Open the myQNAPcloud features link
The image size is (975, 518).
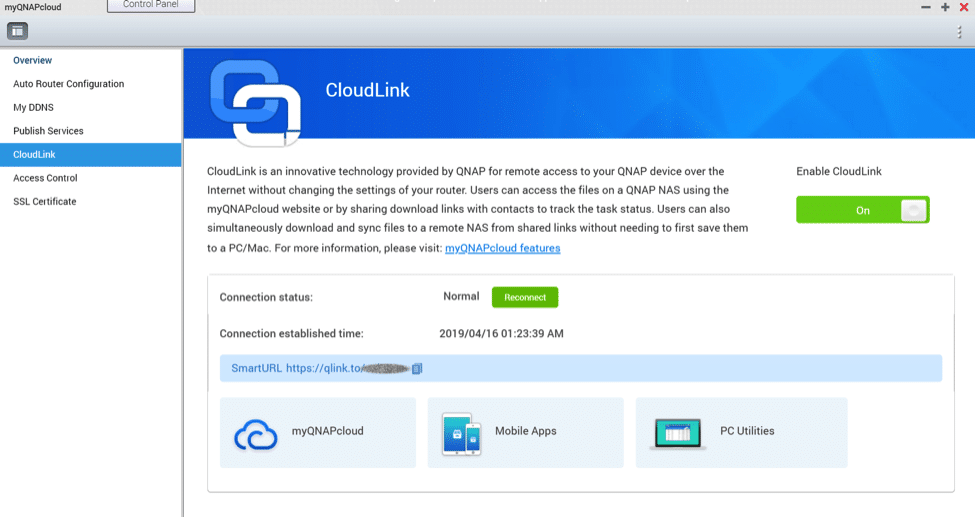click(x=502, y=248)
